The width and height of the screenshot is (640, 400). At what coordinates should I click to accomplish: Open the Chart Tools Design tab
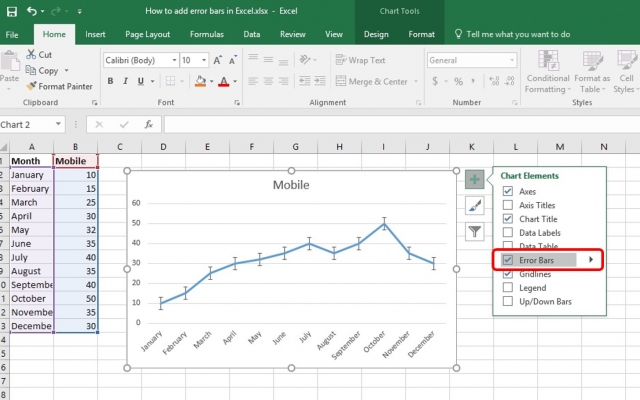pos(376,34)
